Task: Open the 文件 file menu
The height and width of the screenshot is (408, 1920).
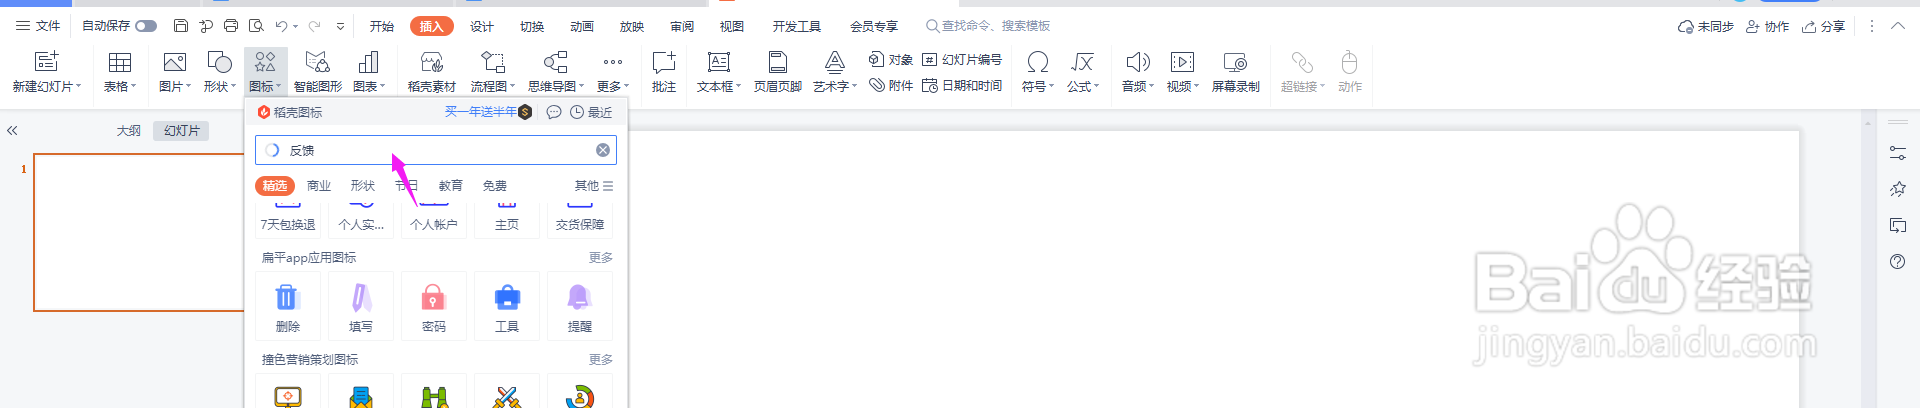Action: (x=38, y=26)
